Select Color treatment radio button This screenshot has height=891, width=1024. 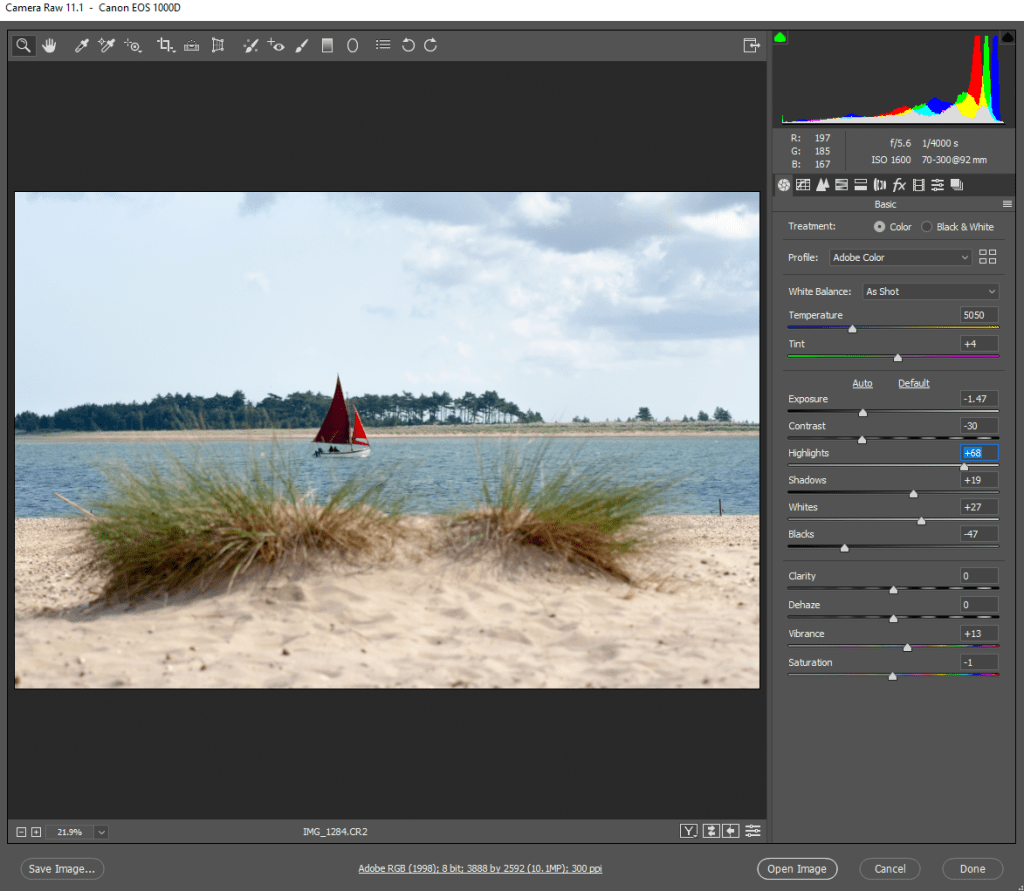[x=879, y=227]
